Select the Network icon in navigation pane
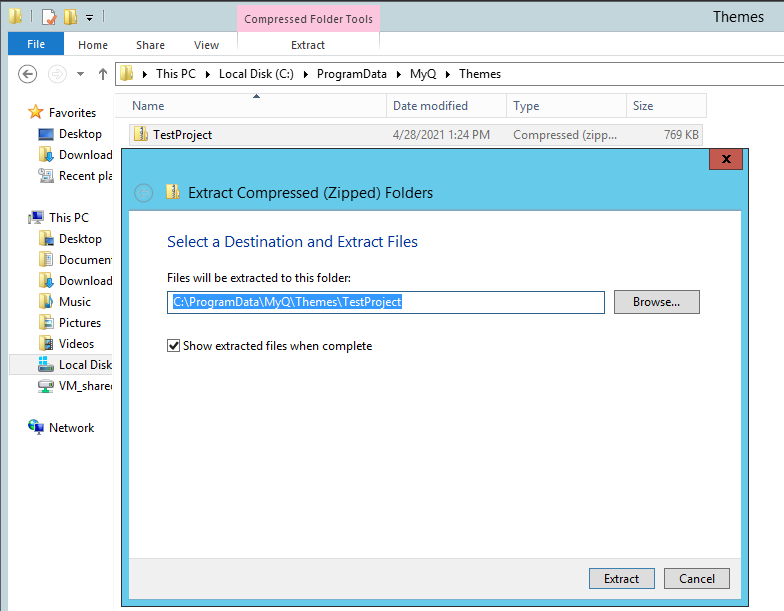Screen dimensions: 784x611 click(37, 427)
